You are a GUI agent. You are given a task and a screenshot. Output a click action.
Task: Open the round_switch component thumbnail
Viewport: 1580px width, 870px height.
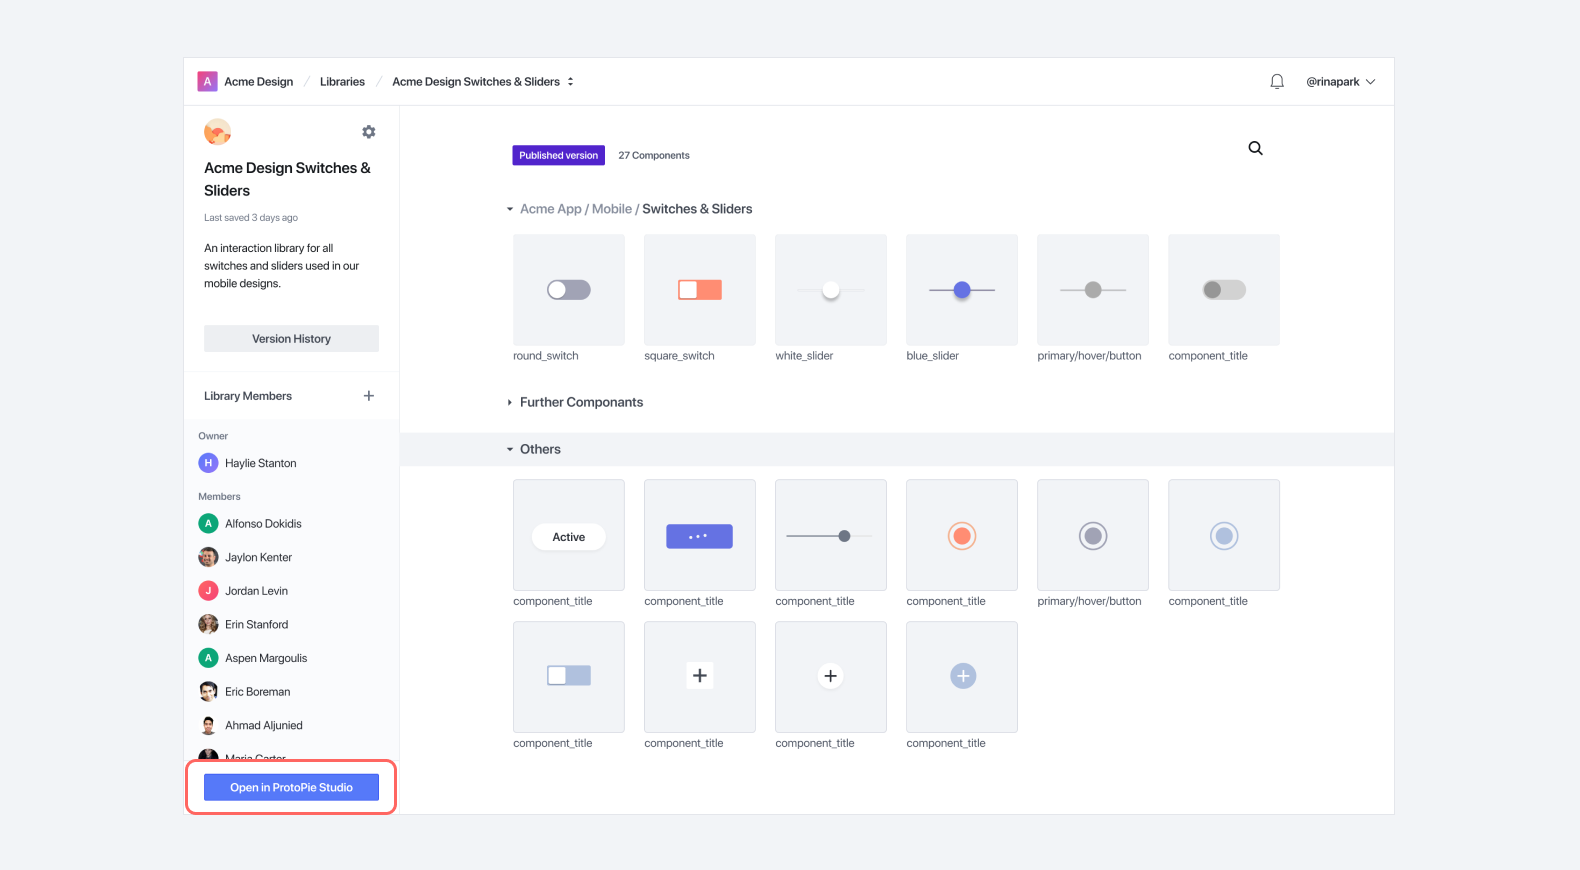coord(569,290)
